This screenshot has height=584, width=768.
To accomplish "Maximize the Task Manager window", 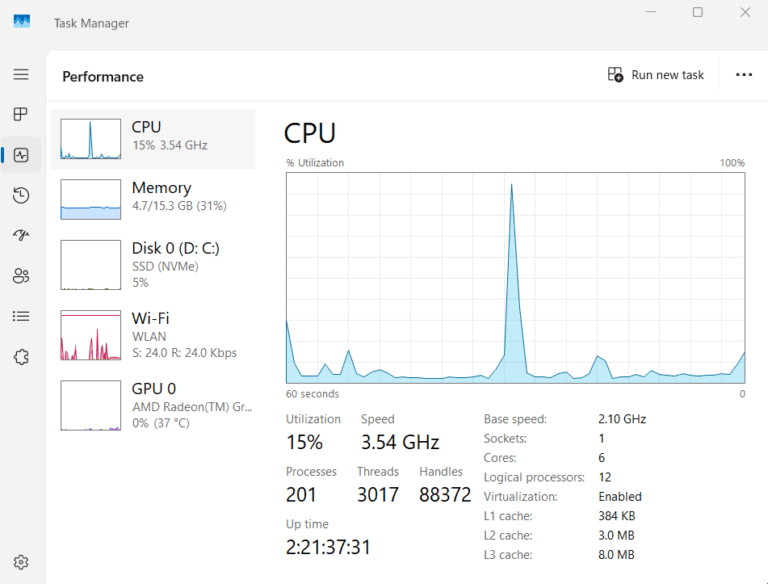I will pos(697,12).
